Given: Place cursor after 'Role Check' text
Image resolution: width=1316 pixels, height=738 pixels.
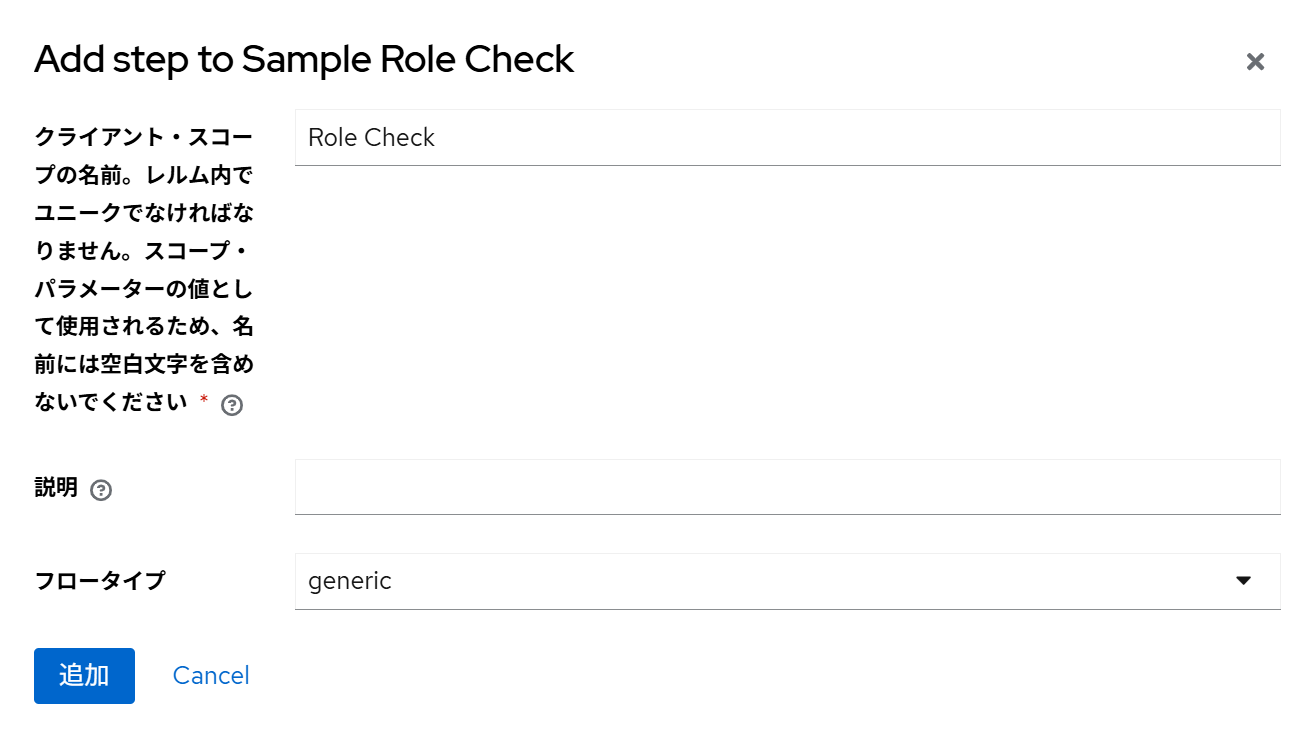Looking at the screenshot, I should (x=437, y=137).
